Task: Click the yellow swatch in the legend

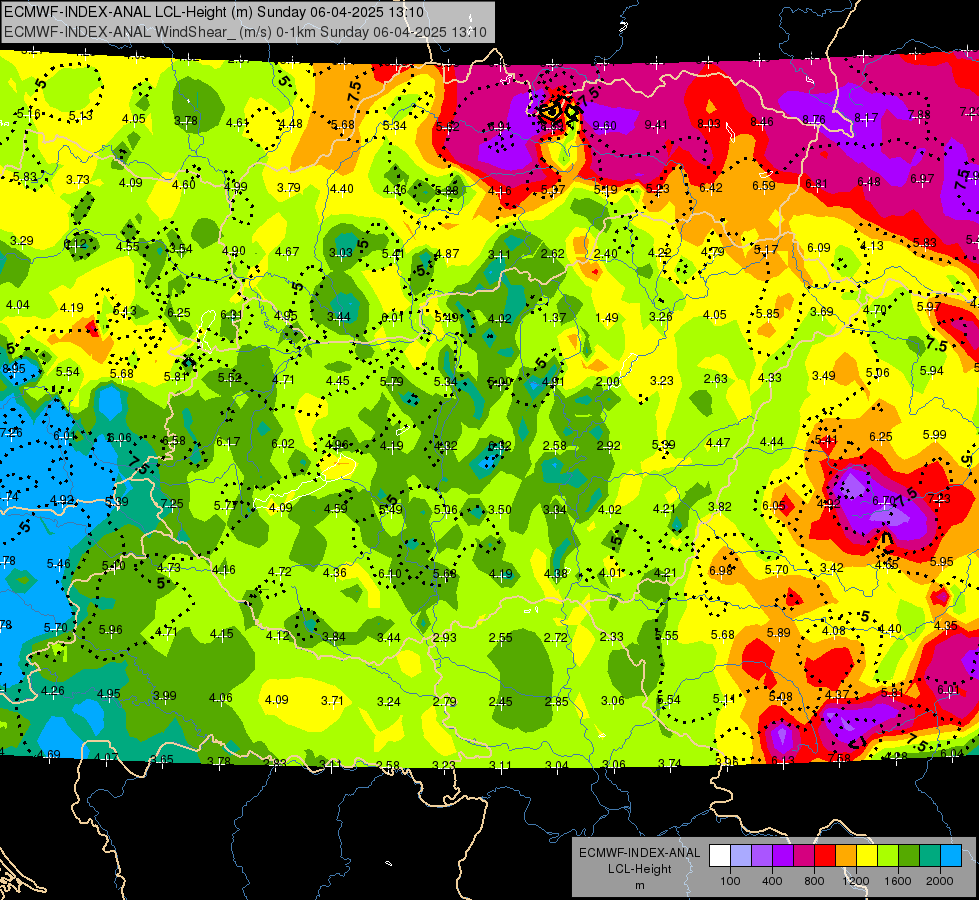Action: [867, 856]
